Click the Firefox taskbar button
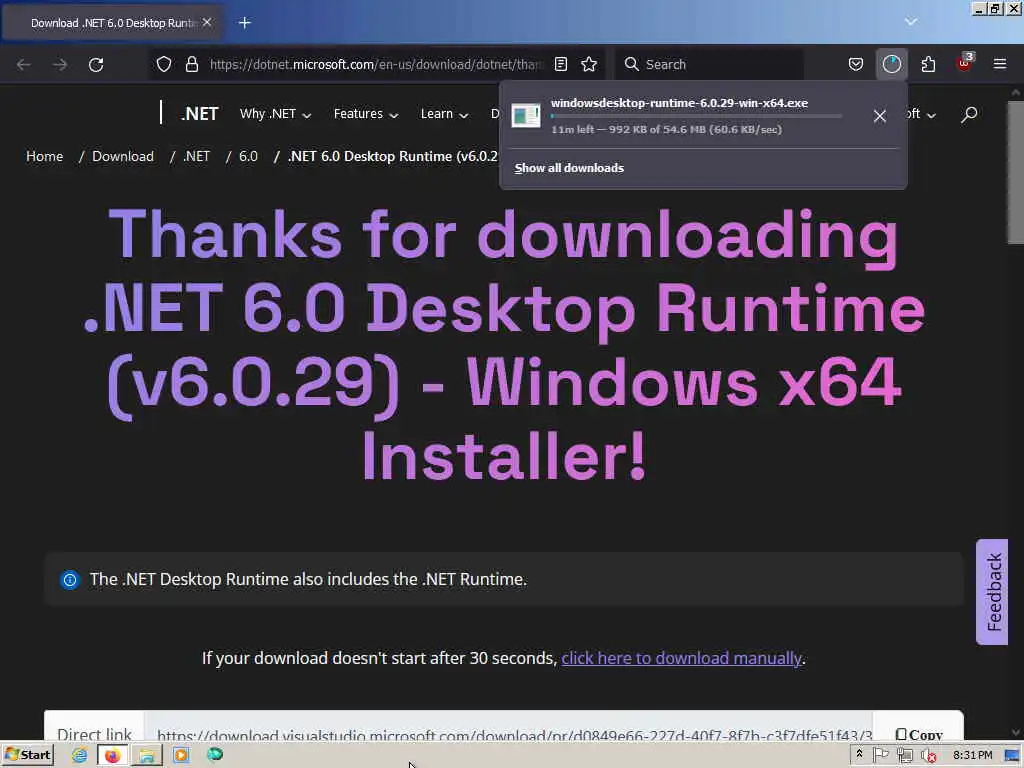 pyautogui.click(x=113, y=755)
